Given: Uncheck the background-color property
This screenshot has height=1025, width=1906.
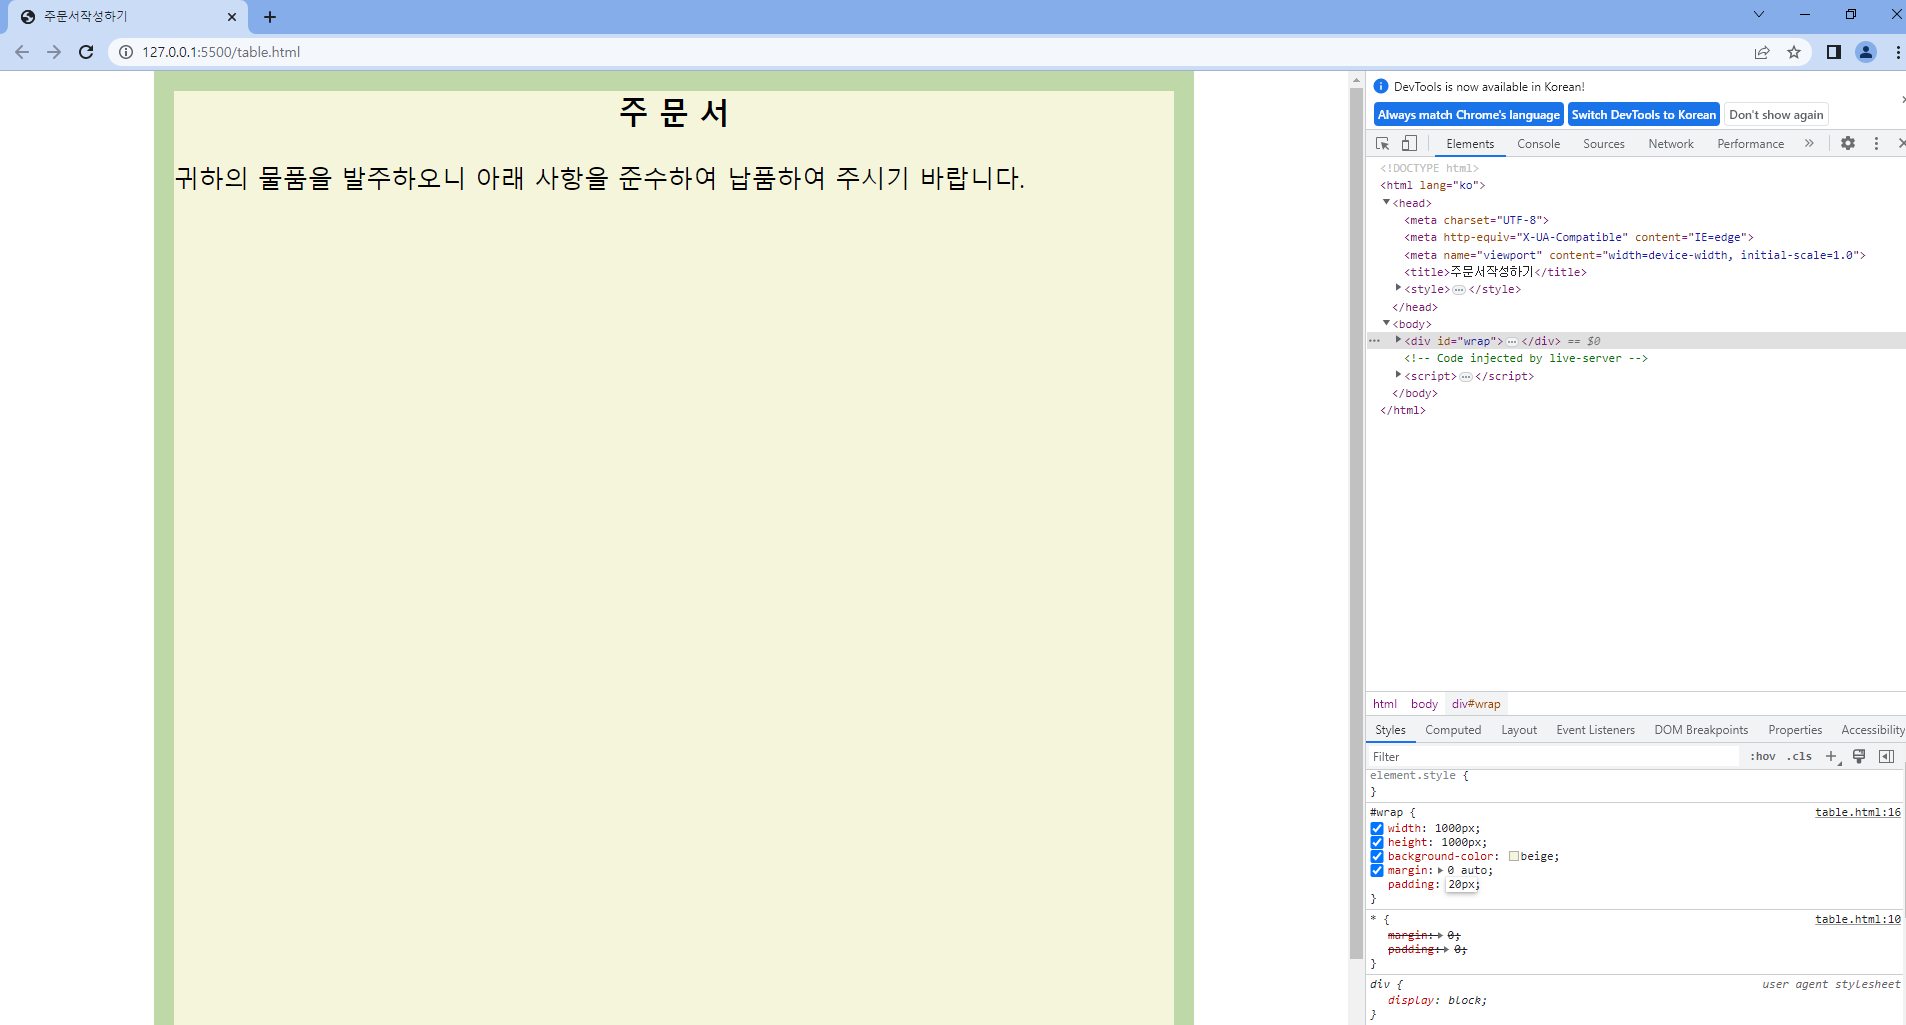Looking at the screenshot, I should 1377,857.
